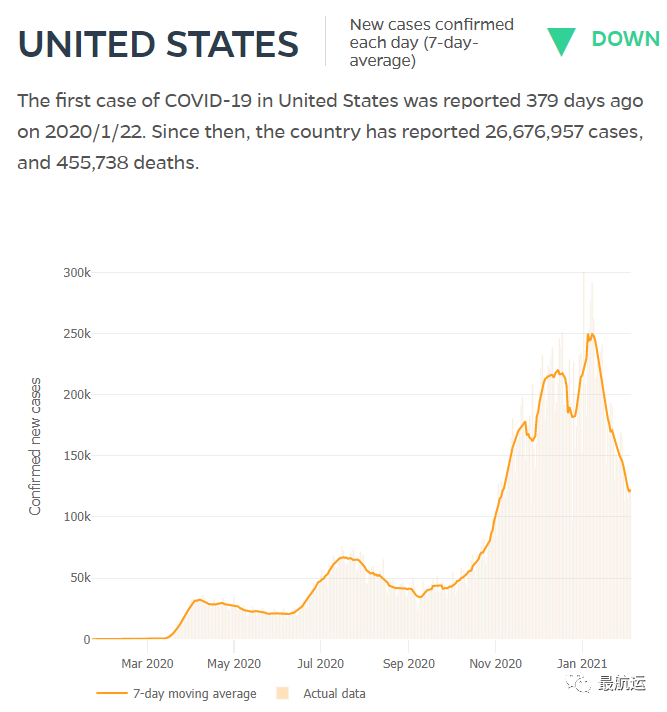This screenshot has width=667, height=712.
Task: Click the May 2020 axis label
Action: tap(234, 663)
